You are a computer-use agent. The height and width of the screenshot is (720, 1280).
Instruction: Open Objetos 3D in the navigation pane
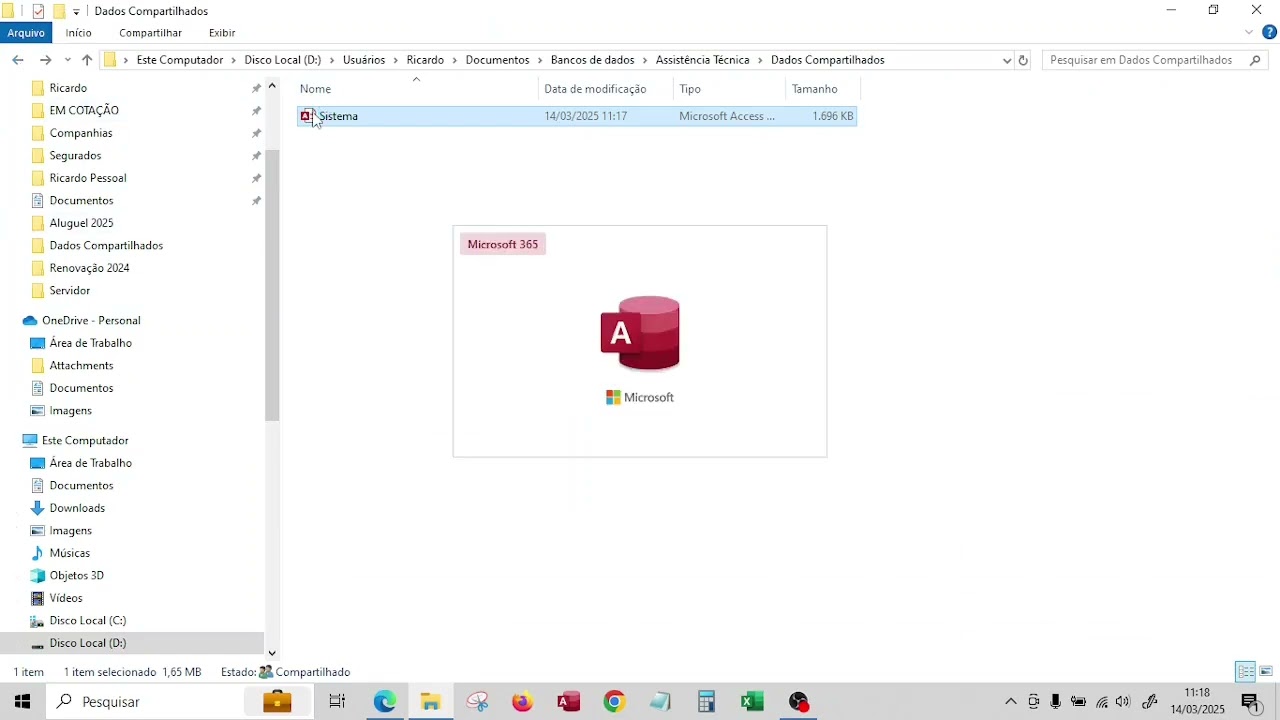[77, 575]
